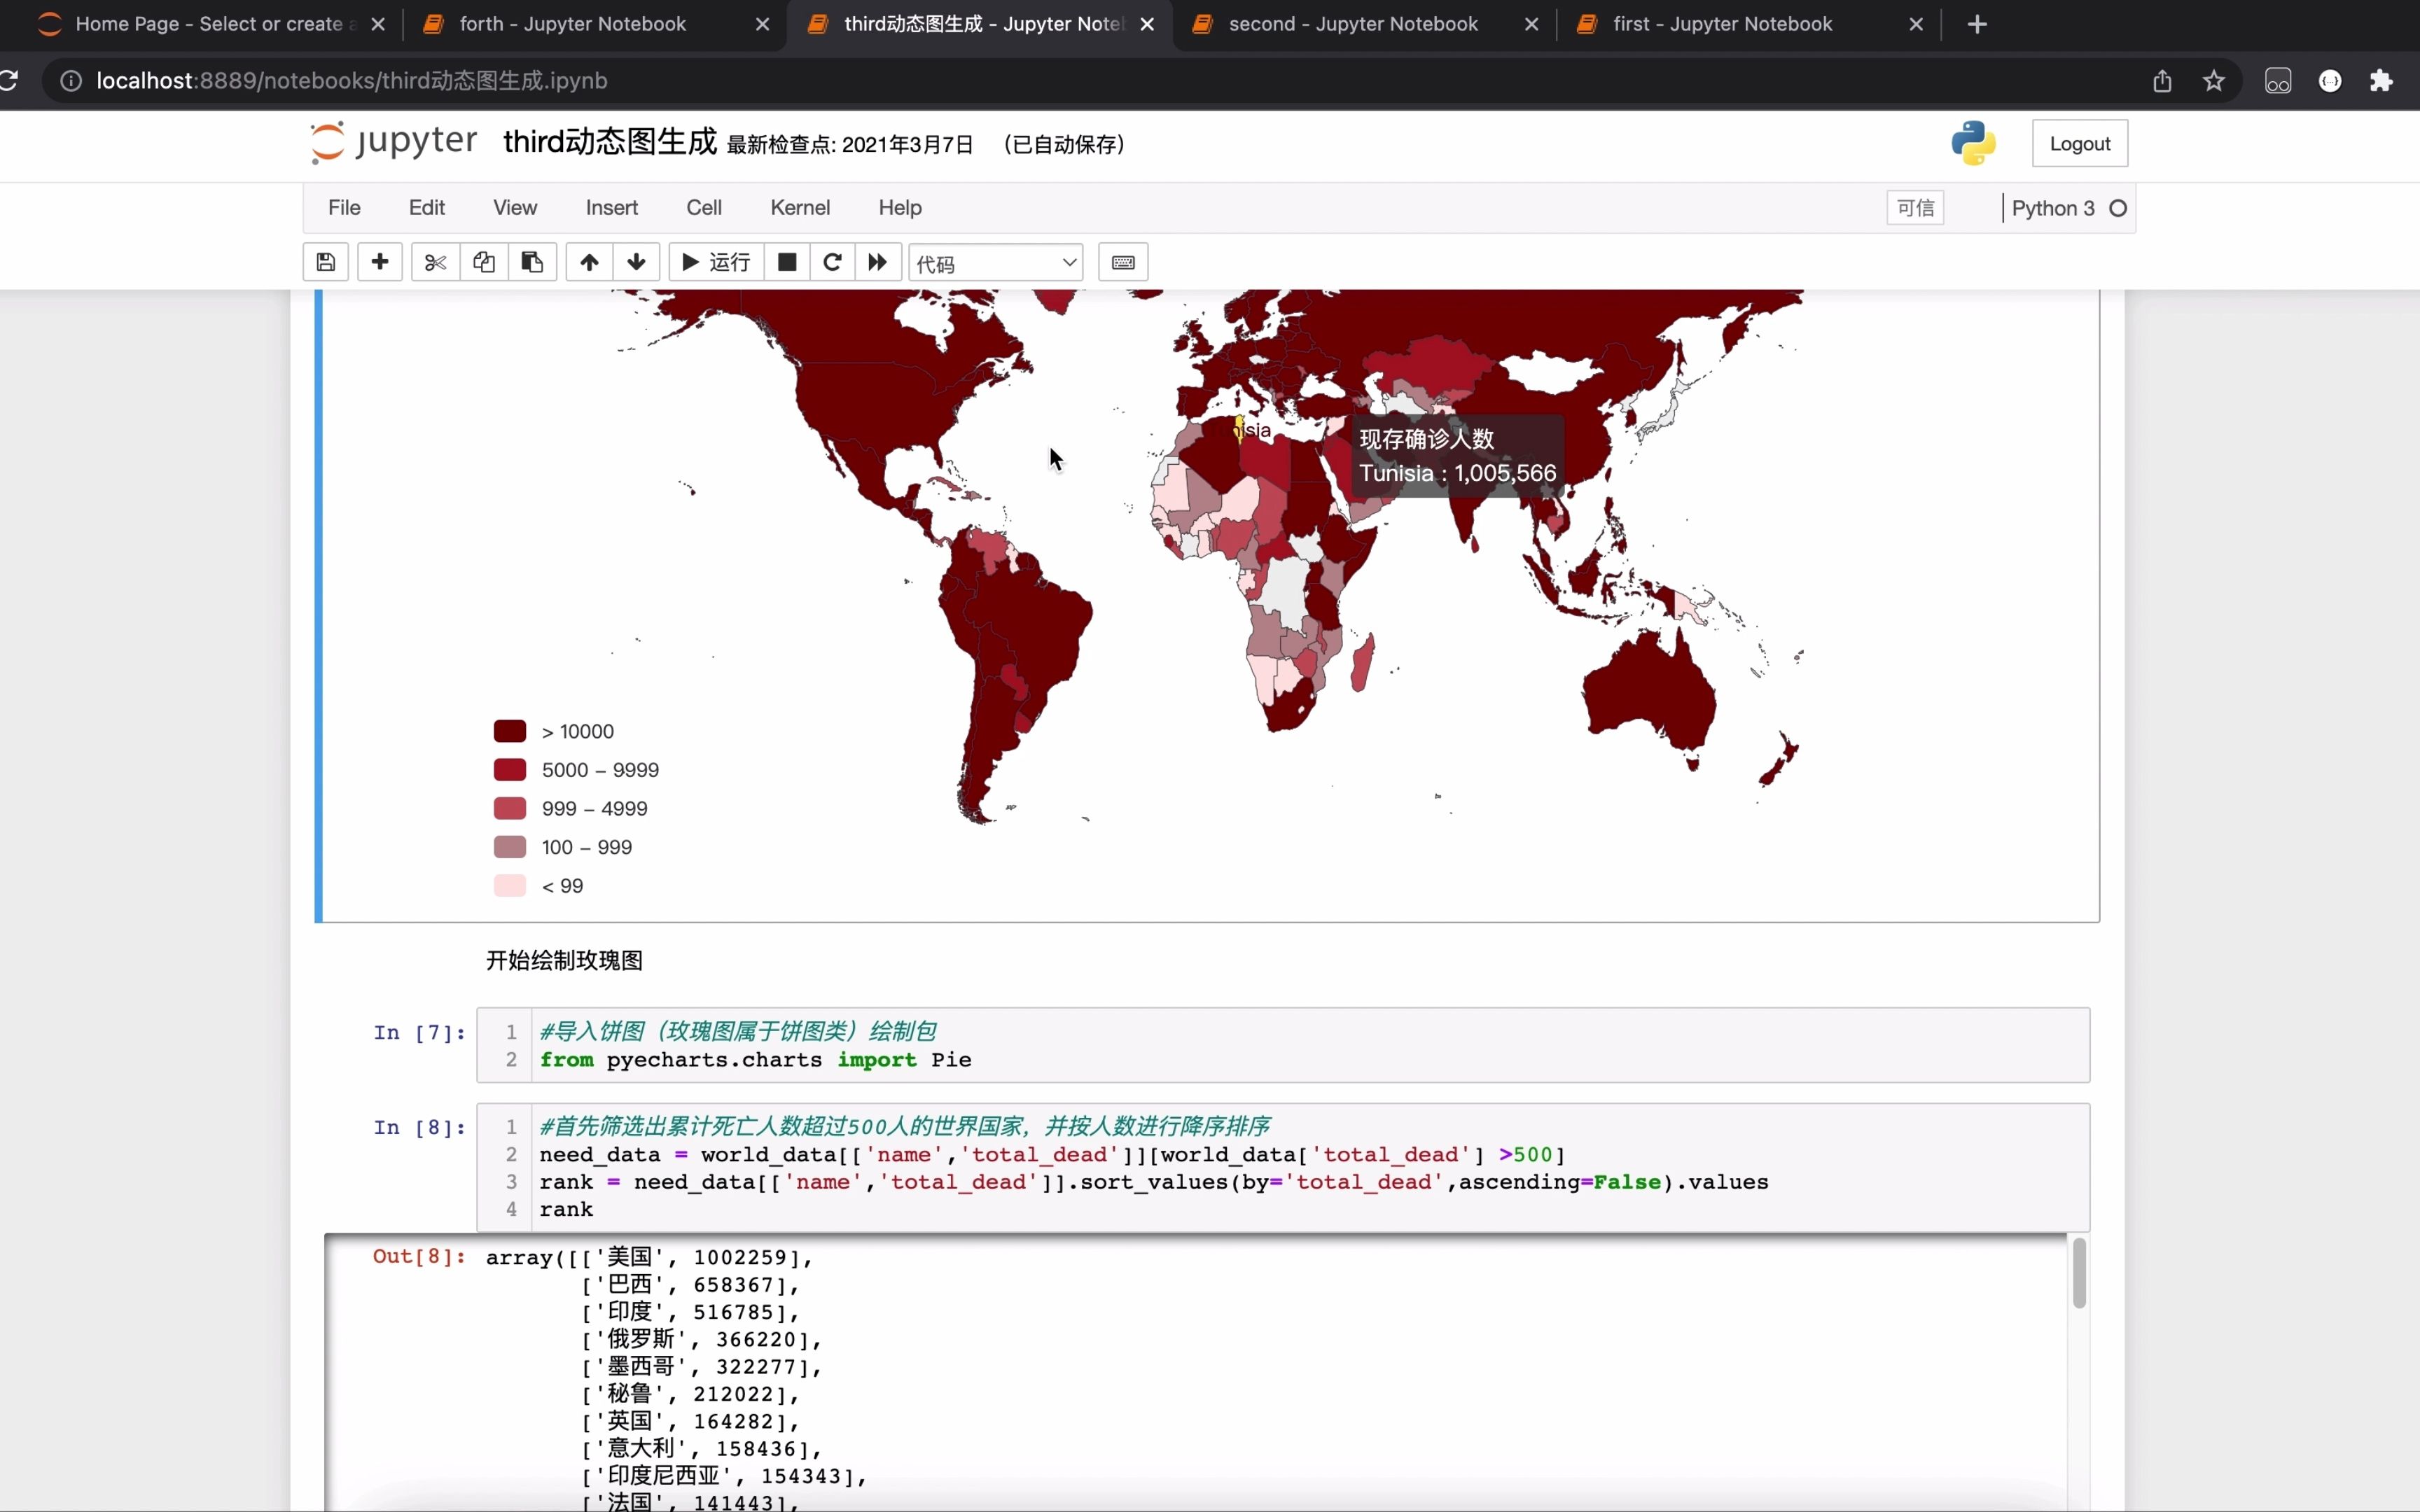Select code cell In [7]
This screenshot has width=2420, height=1512.
coord(1283,1045)
